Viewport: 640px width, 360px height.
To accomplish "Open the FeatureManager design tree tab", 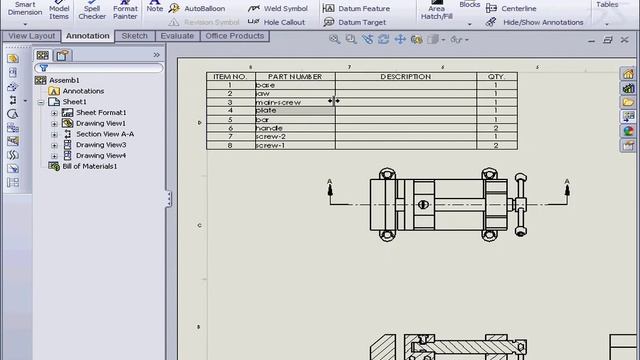I will click(42, 55).
